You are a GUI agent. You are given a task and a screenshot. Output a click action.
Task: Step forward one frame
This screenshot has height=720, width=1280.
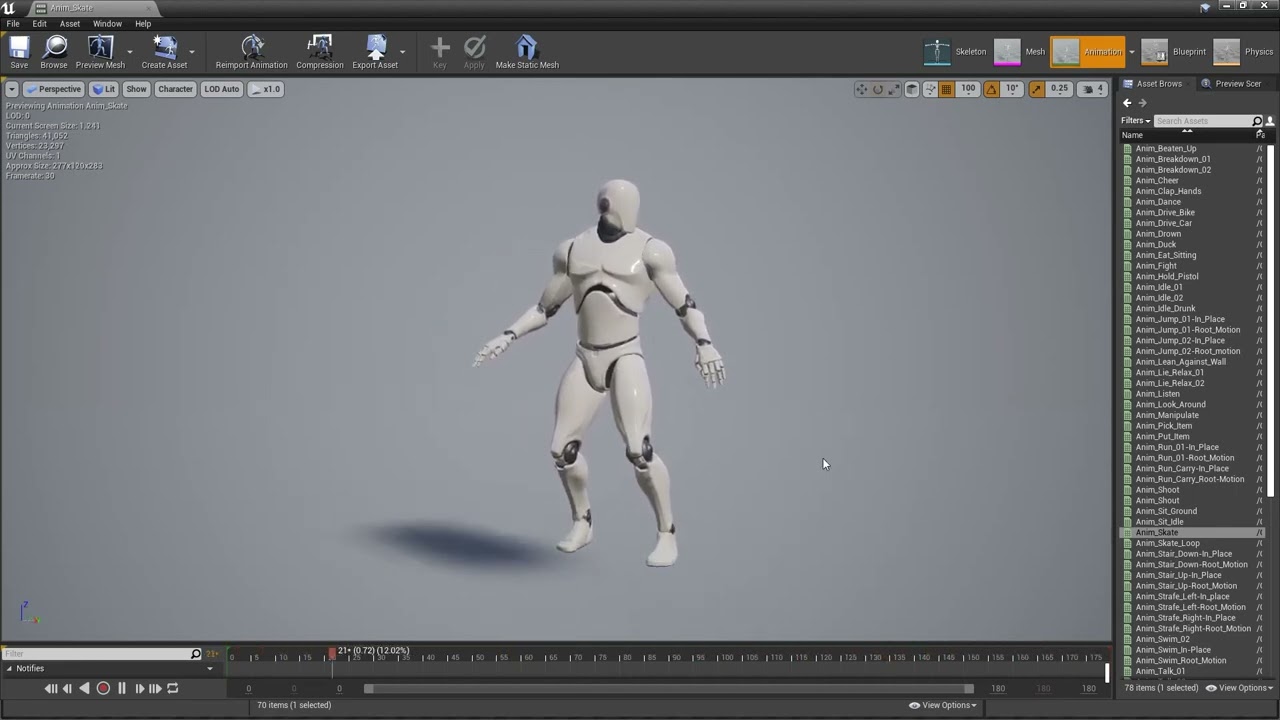pyautogui.click(x=139, y=688)
